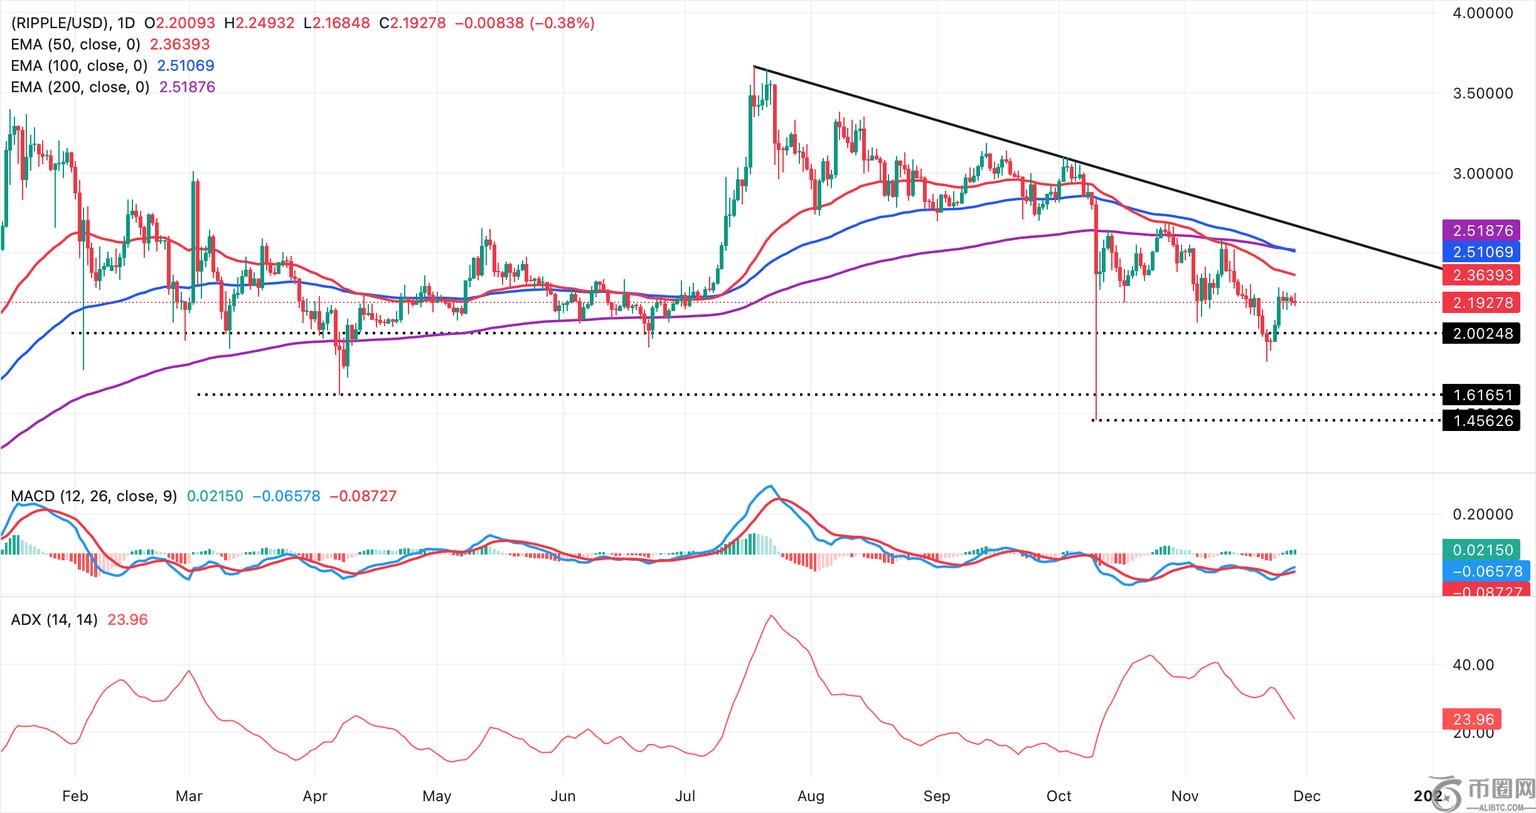Select the black 2.00248 support level label
This screenshot has width=1536, height=813.
point(1480,334)
